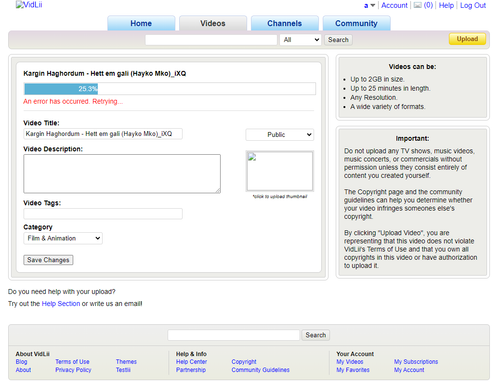Viewport: 500px width, 387px height.
Task: Open My Videos link
Action: [x=350, y=362]
